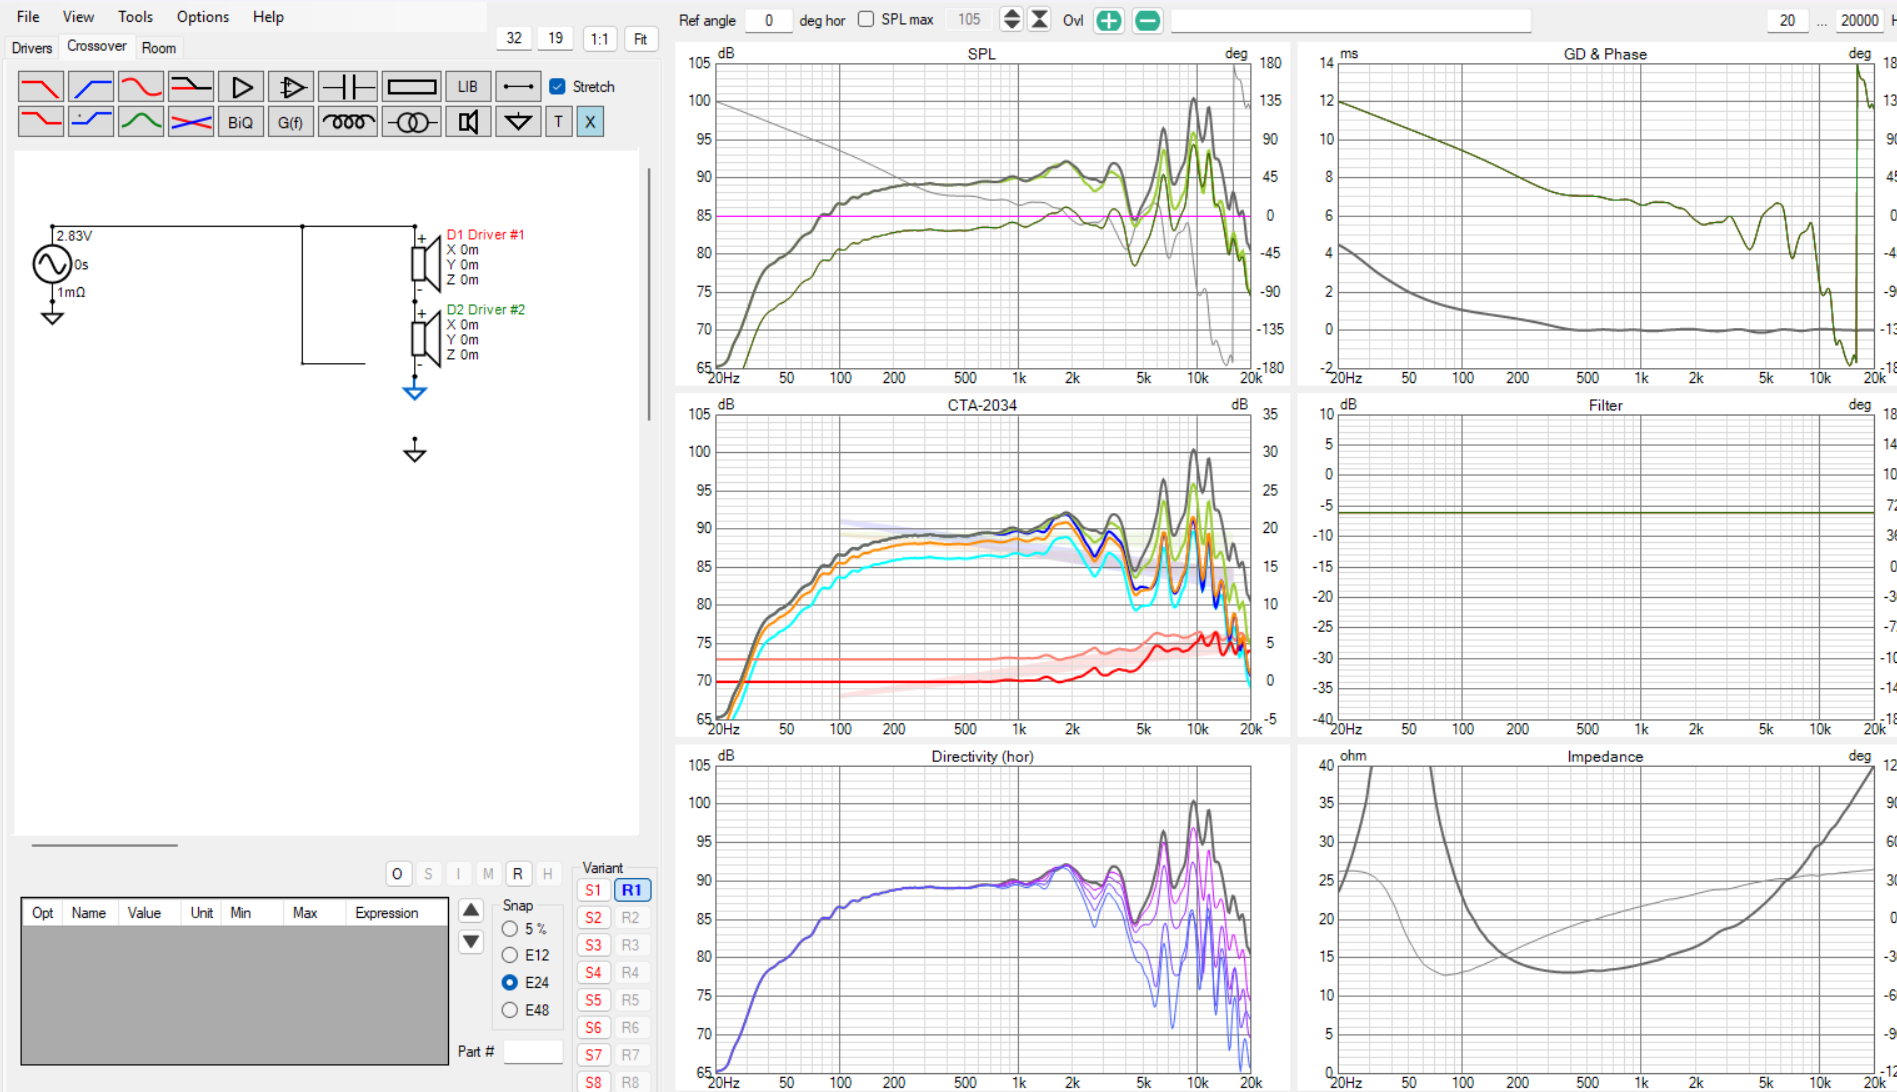This screenshot has height=1092, width=1897.
Task: Select variant S1
Action: pos(594,890)
